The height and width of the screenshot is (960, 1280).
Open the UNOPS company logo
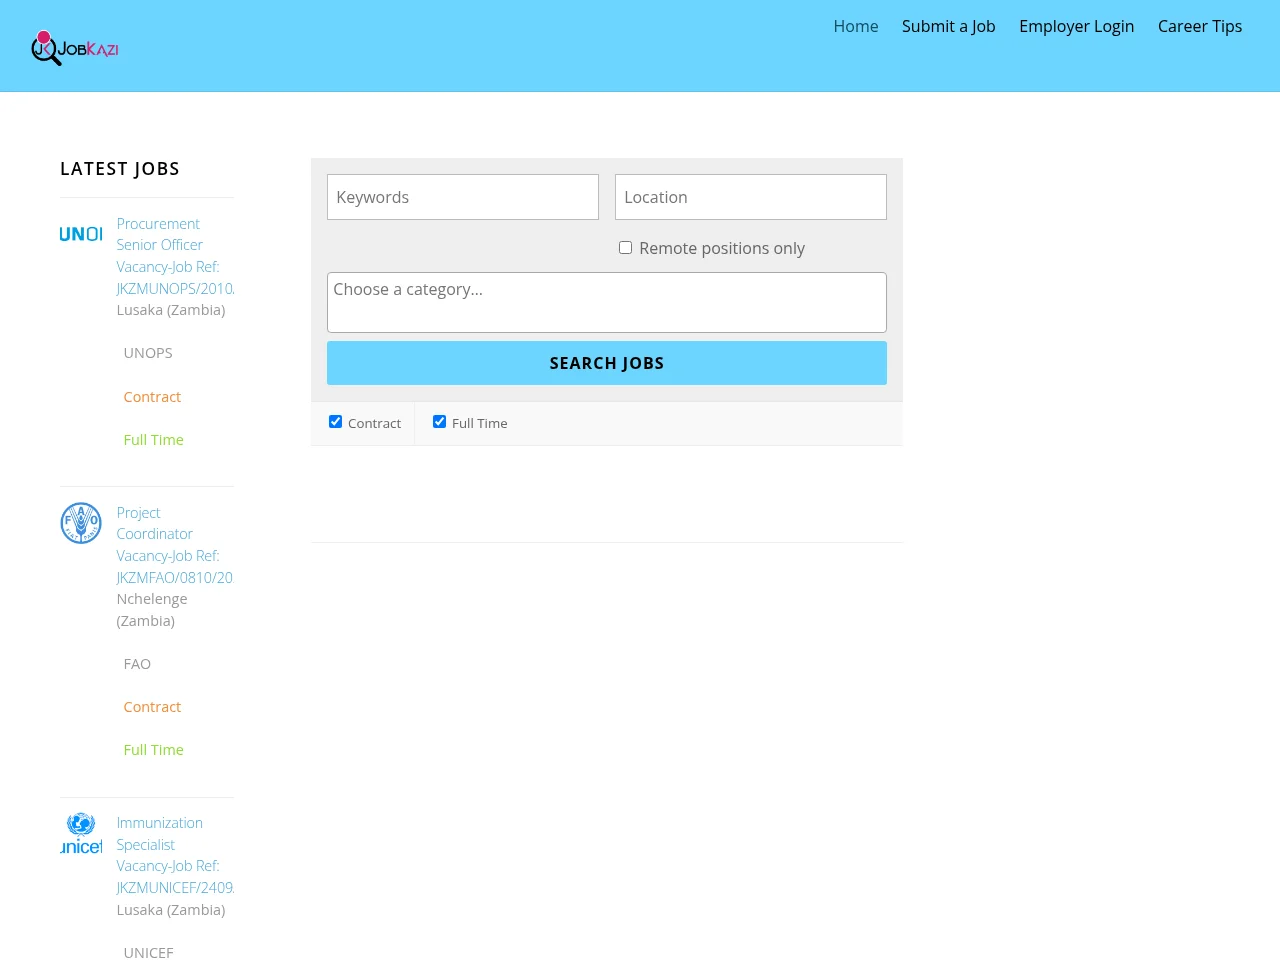81,234
